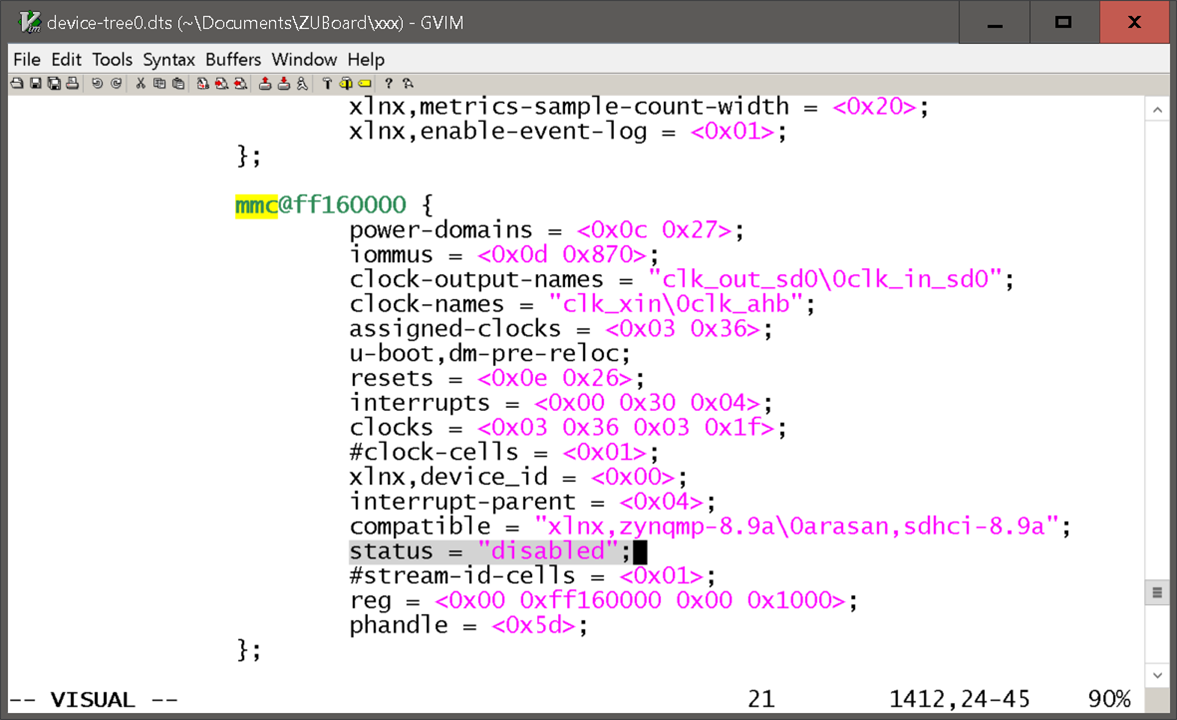Click the vertical scrollbar thumb
1177x720 pixels.
point(1157,592)
